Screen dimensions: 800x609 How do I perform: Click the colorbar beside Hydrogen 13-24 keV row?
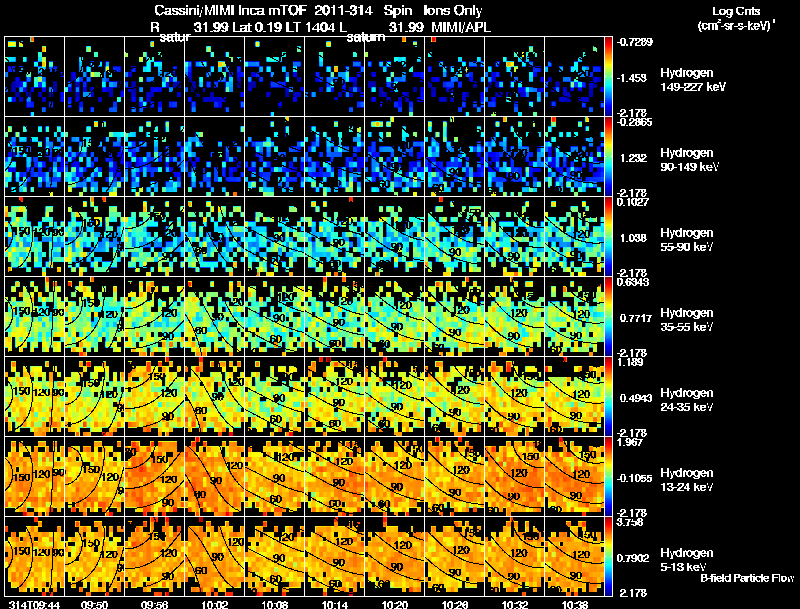pos(608,476)
